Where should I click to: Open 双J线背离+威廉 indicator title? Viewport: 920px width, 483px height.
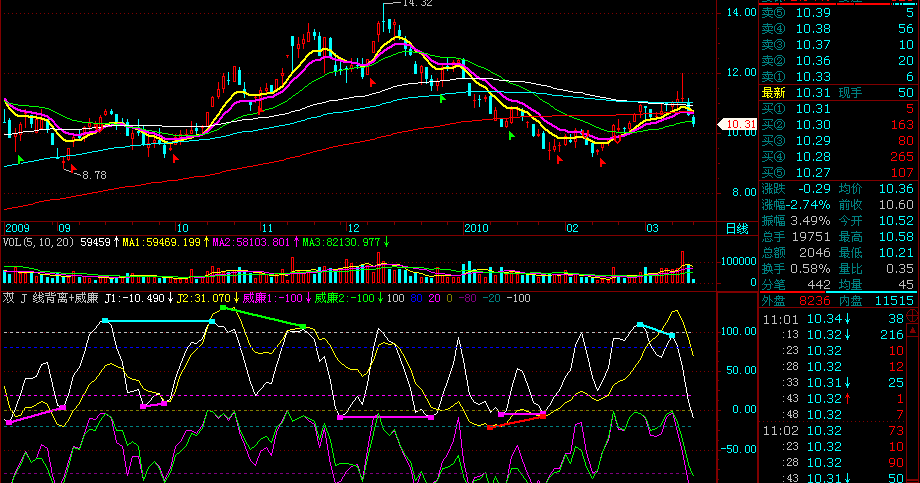click(x=50, y=298)
